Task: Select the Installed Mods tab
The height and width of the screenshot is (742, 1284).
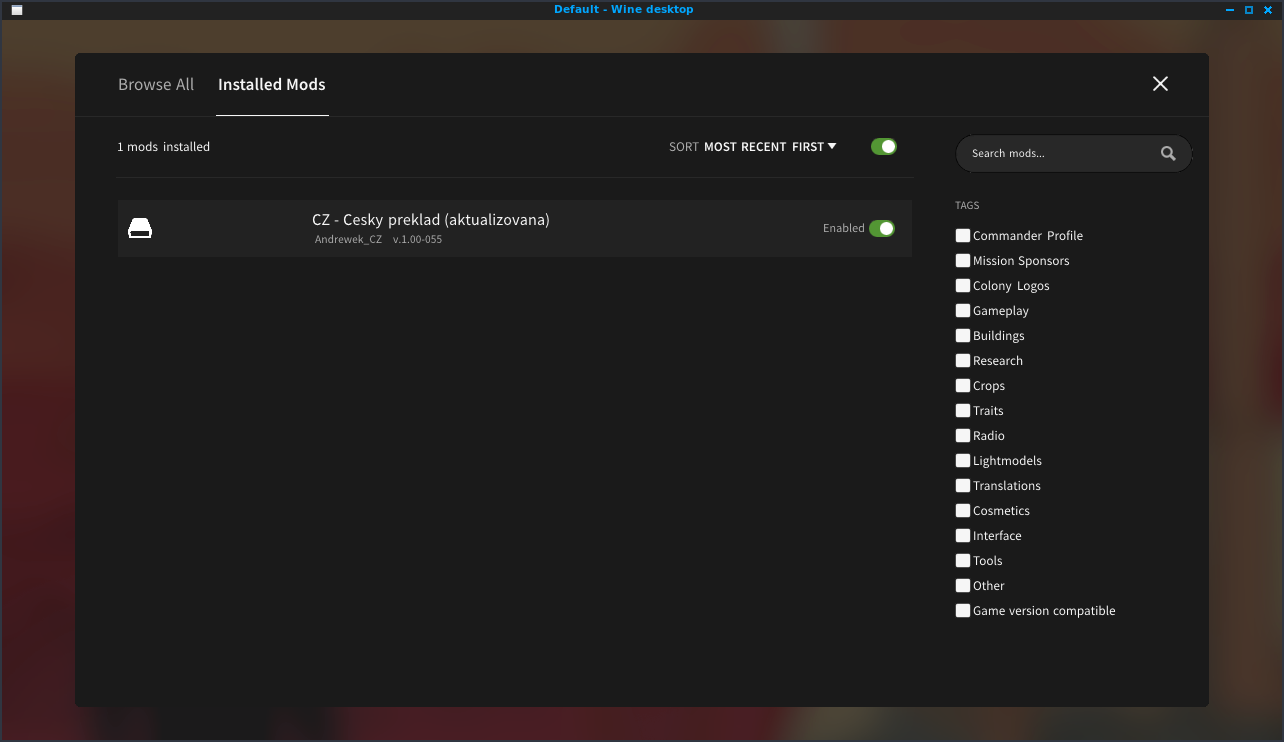Action: tap(272, 85)
